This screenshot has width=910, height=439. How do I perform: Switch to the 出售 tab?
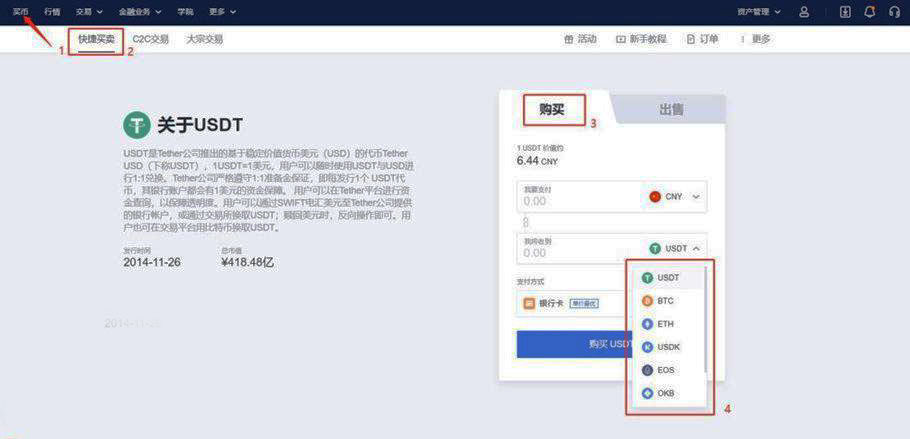pyautogui.click(x=672, y=110)
